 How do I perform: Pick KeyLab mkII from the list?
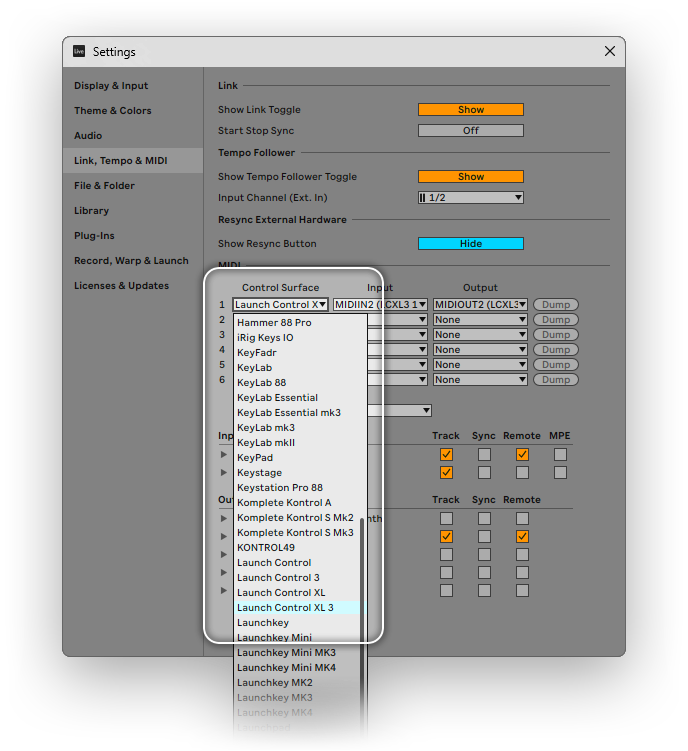pyautogui.click(x=299, y=443)
